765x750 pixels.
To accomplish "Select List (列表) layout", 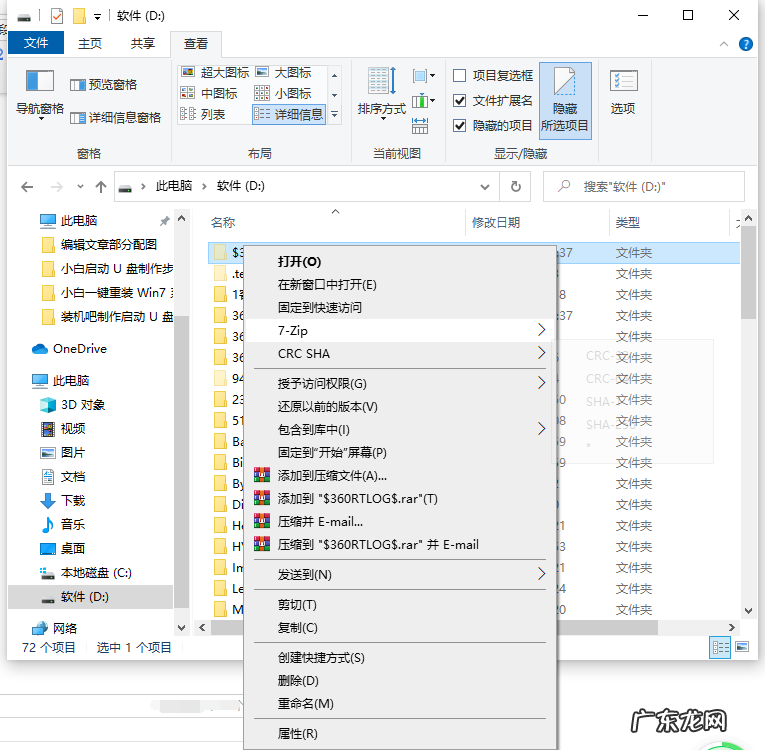I will tap(203, 114).
